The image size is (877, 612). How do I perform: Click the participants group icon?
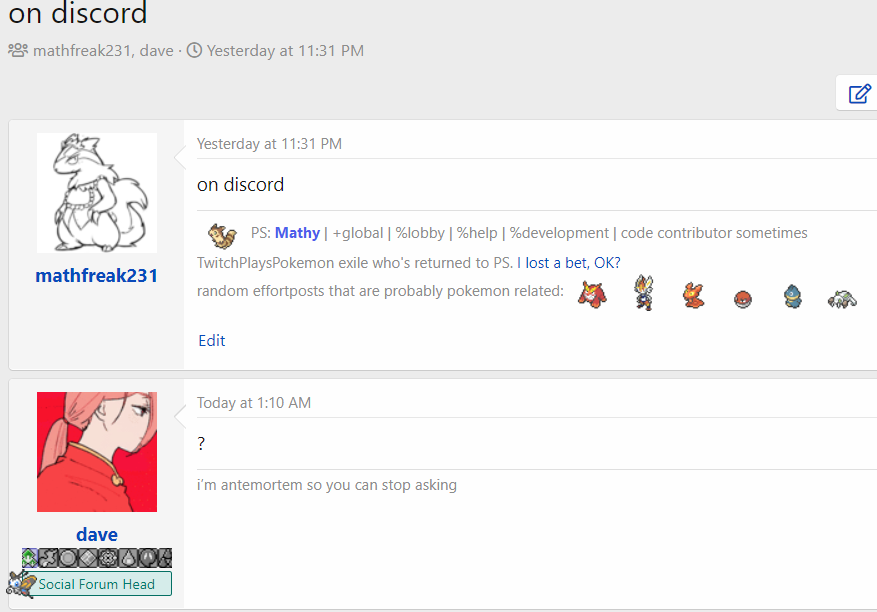tap(18, 50)
